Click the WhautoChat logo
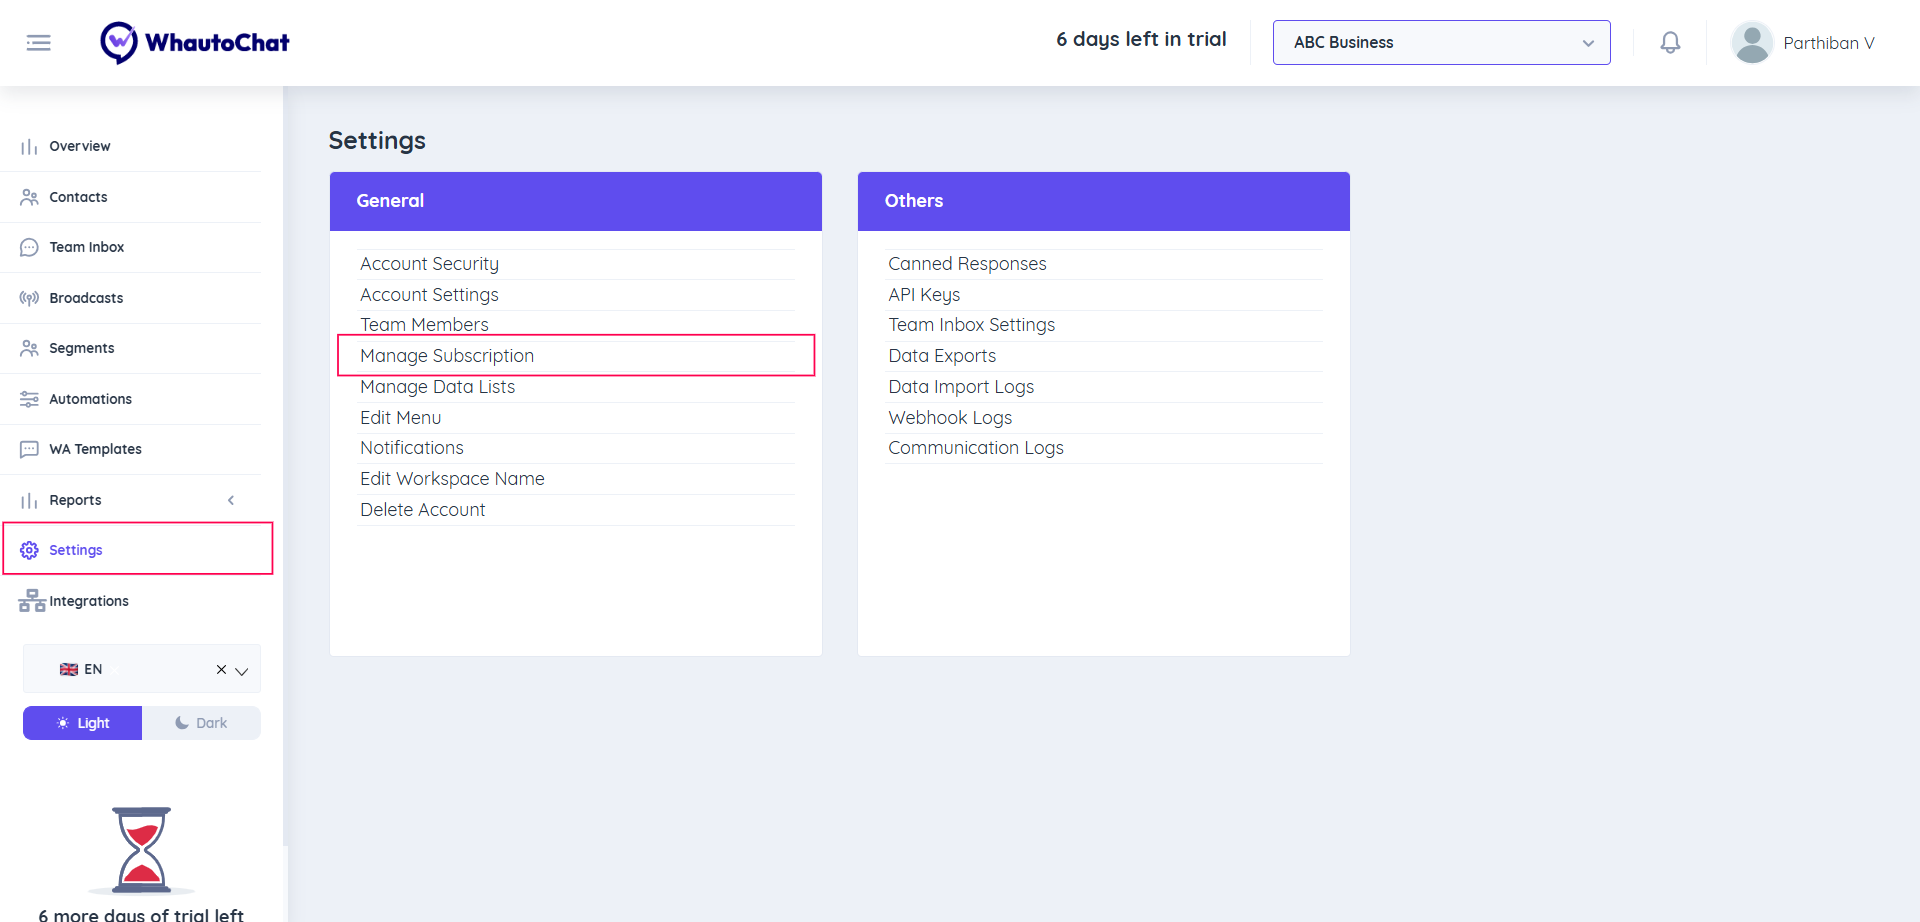1920x922 pixels. point(195,43)
